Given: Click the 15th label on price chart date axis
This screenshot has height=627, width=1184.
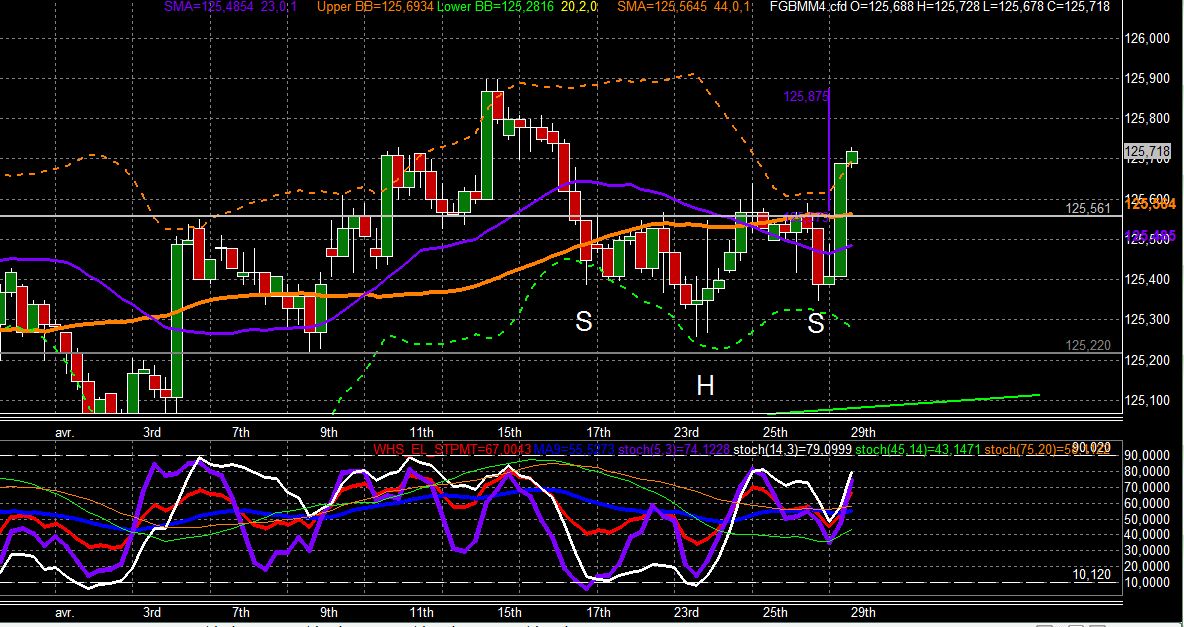Looking at the screenshot, I should [x=509, y=432].
